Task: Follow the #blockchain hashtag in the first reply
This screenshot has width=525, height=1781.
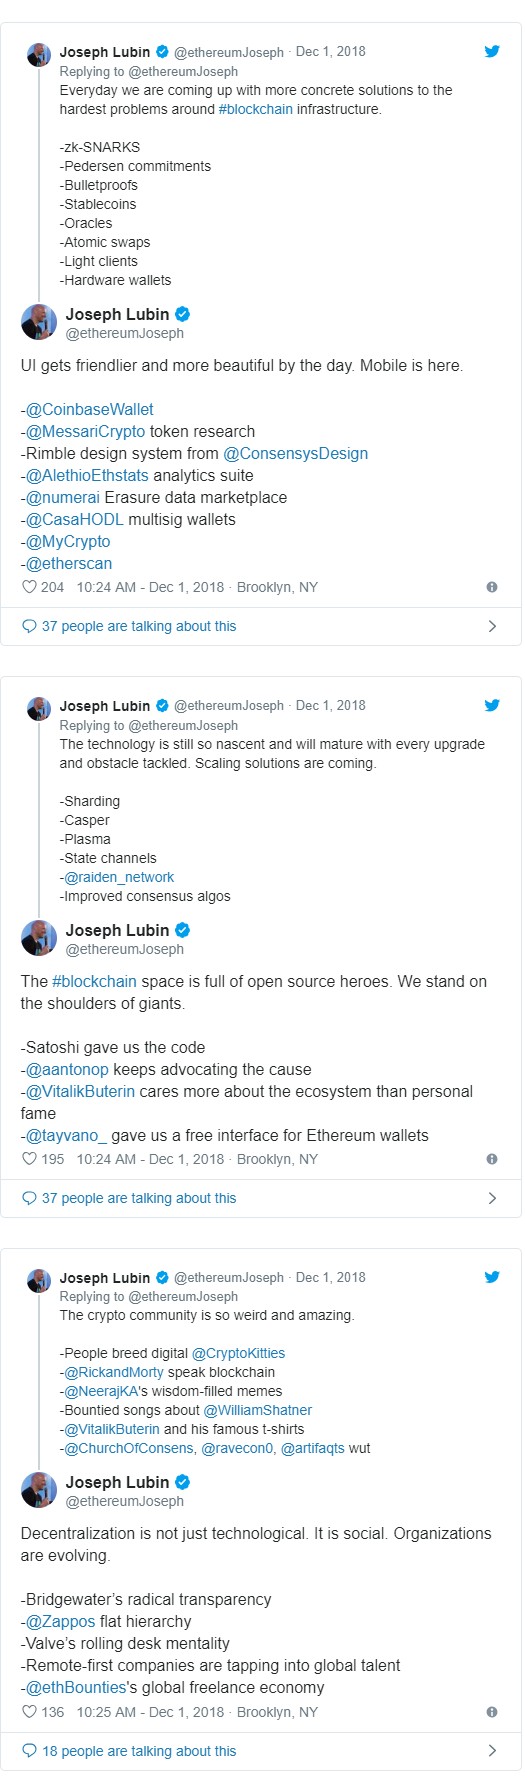Action: (x=256, y=109)
